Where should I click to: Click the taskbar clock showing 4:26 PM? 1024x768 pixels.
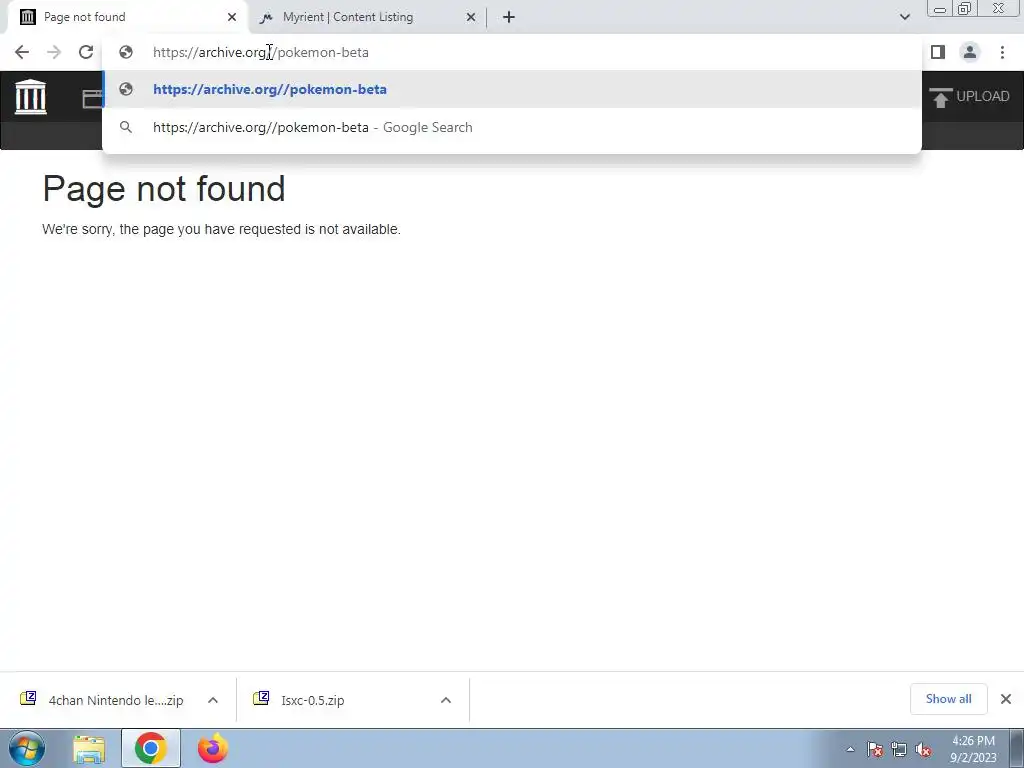[973, 749]
